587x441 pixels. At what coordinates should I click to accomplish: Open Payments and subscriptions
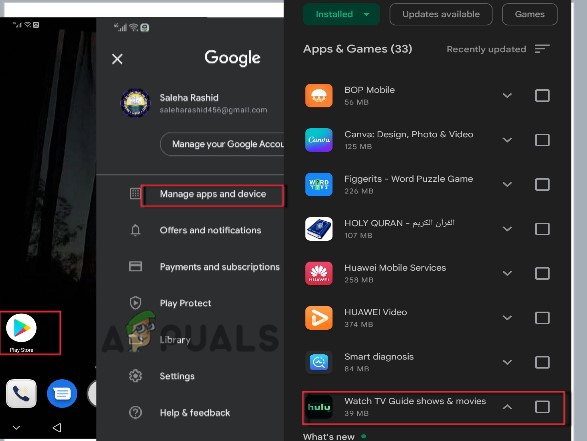(220, 267)
